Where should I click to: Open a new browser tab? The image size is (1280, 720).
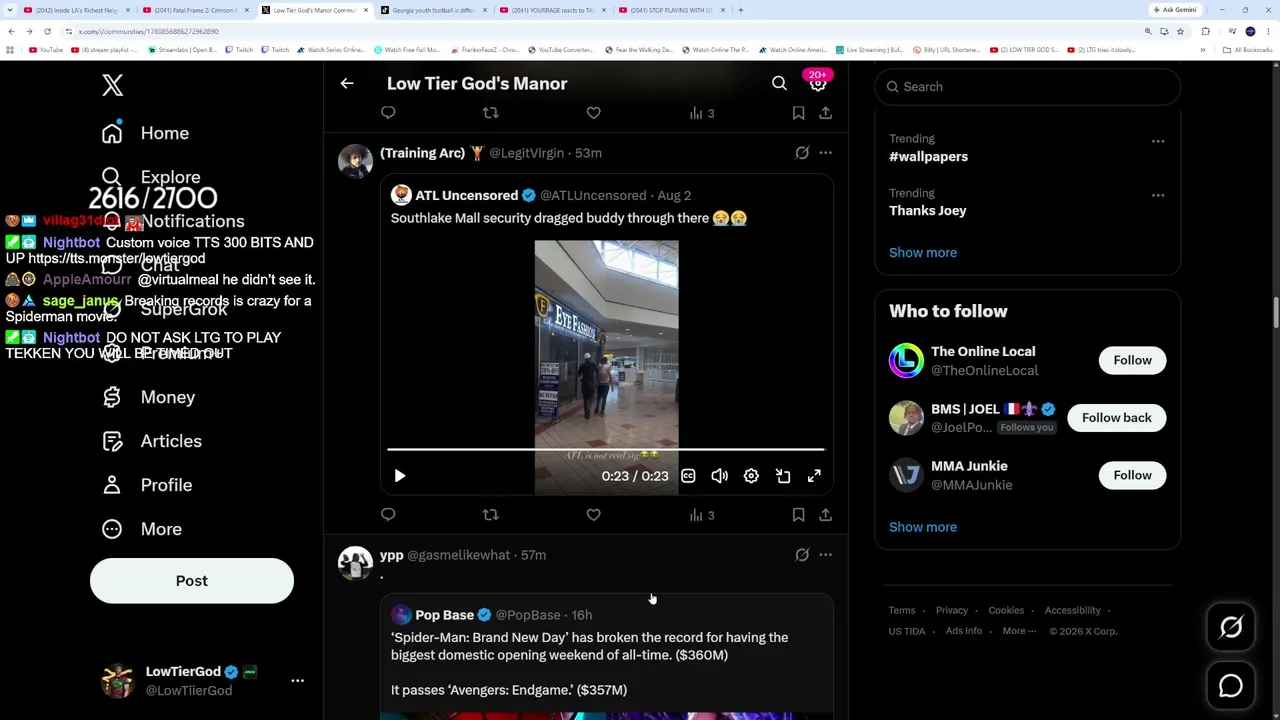(x=740, y=10)
